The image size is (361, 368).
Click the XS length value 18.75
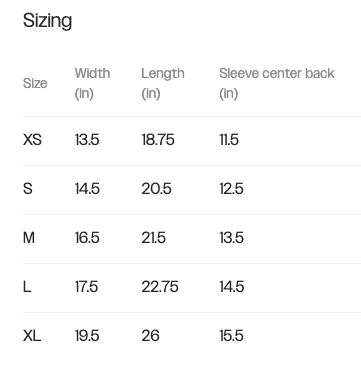tap(158, 140)
